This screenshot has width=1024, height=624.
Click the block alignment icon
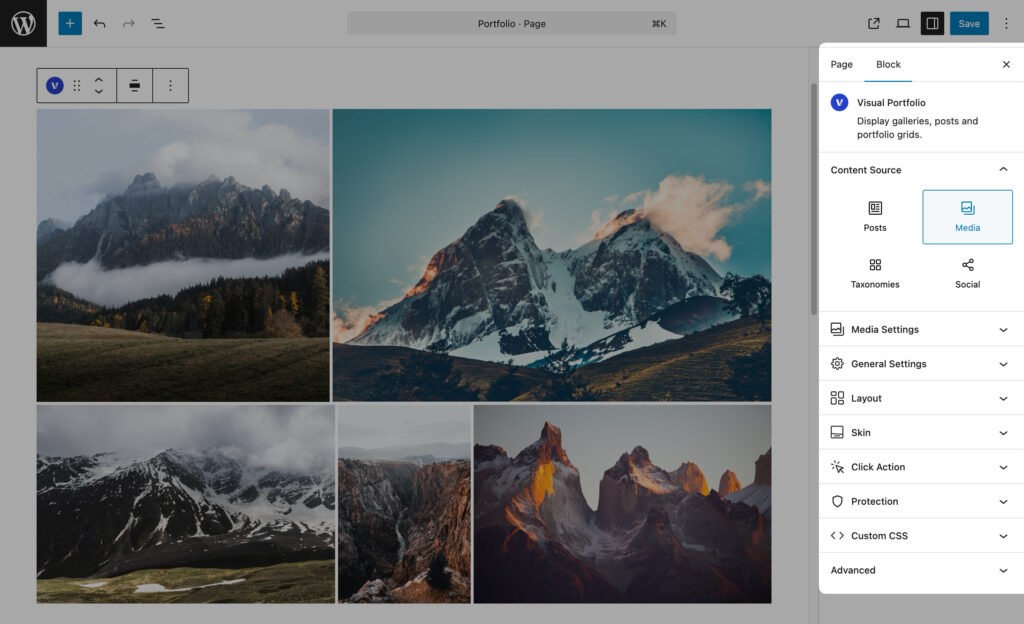point(135,86)
